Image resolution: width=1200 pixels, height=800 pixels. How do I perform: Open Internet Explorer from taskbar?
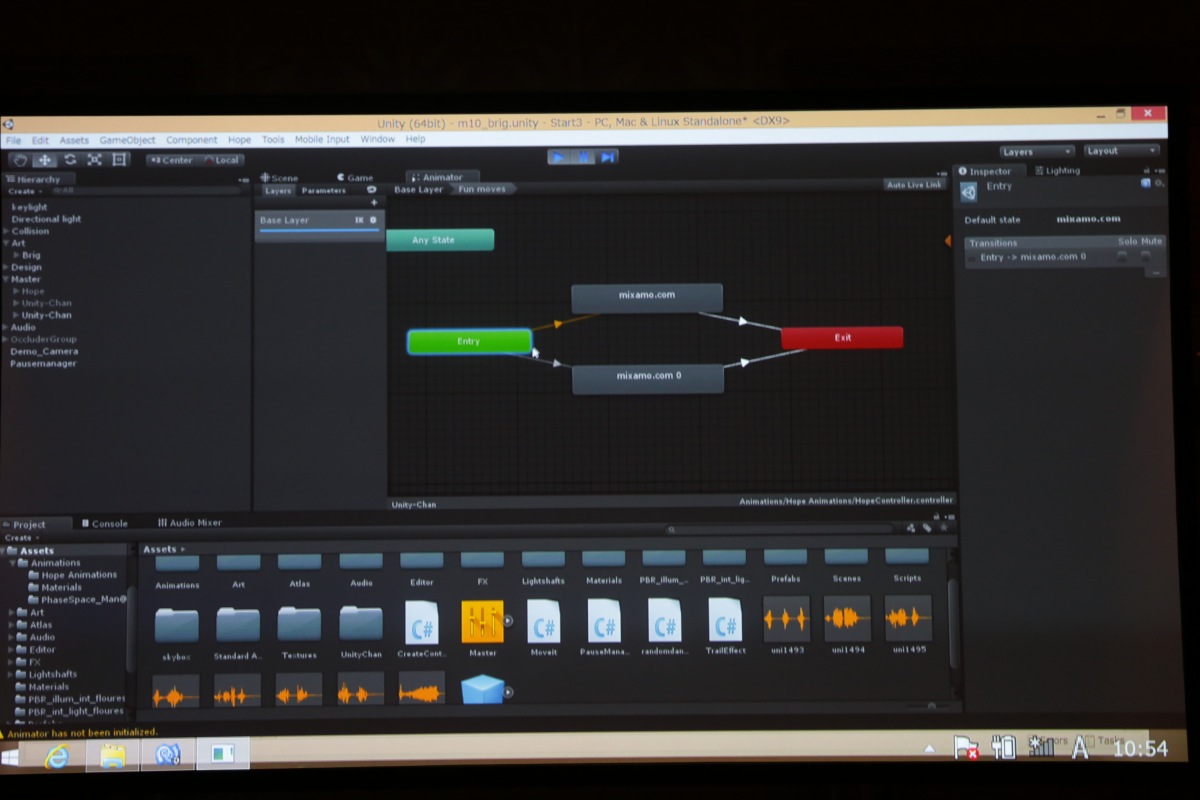[x=56, y=757]
